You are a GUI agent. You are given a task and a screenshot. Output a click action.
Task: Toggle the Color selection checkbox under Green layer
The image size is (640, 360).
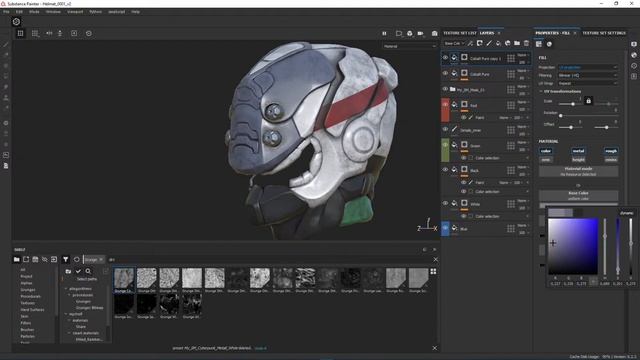pyautogui.click(x=471, y=158)
